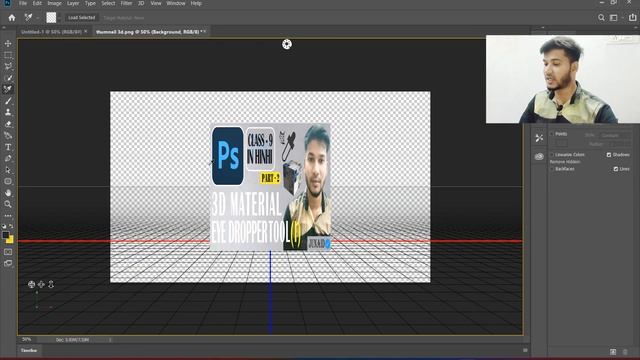Image resolution: width=640 pixels, height=360 pixels.
Task: Open the workspace switcher icon
Action: click(613, 18)
